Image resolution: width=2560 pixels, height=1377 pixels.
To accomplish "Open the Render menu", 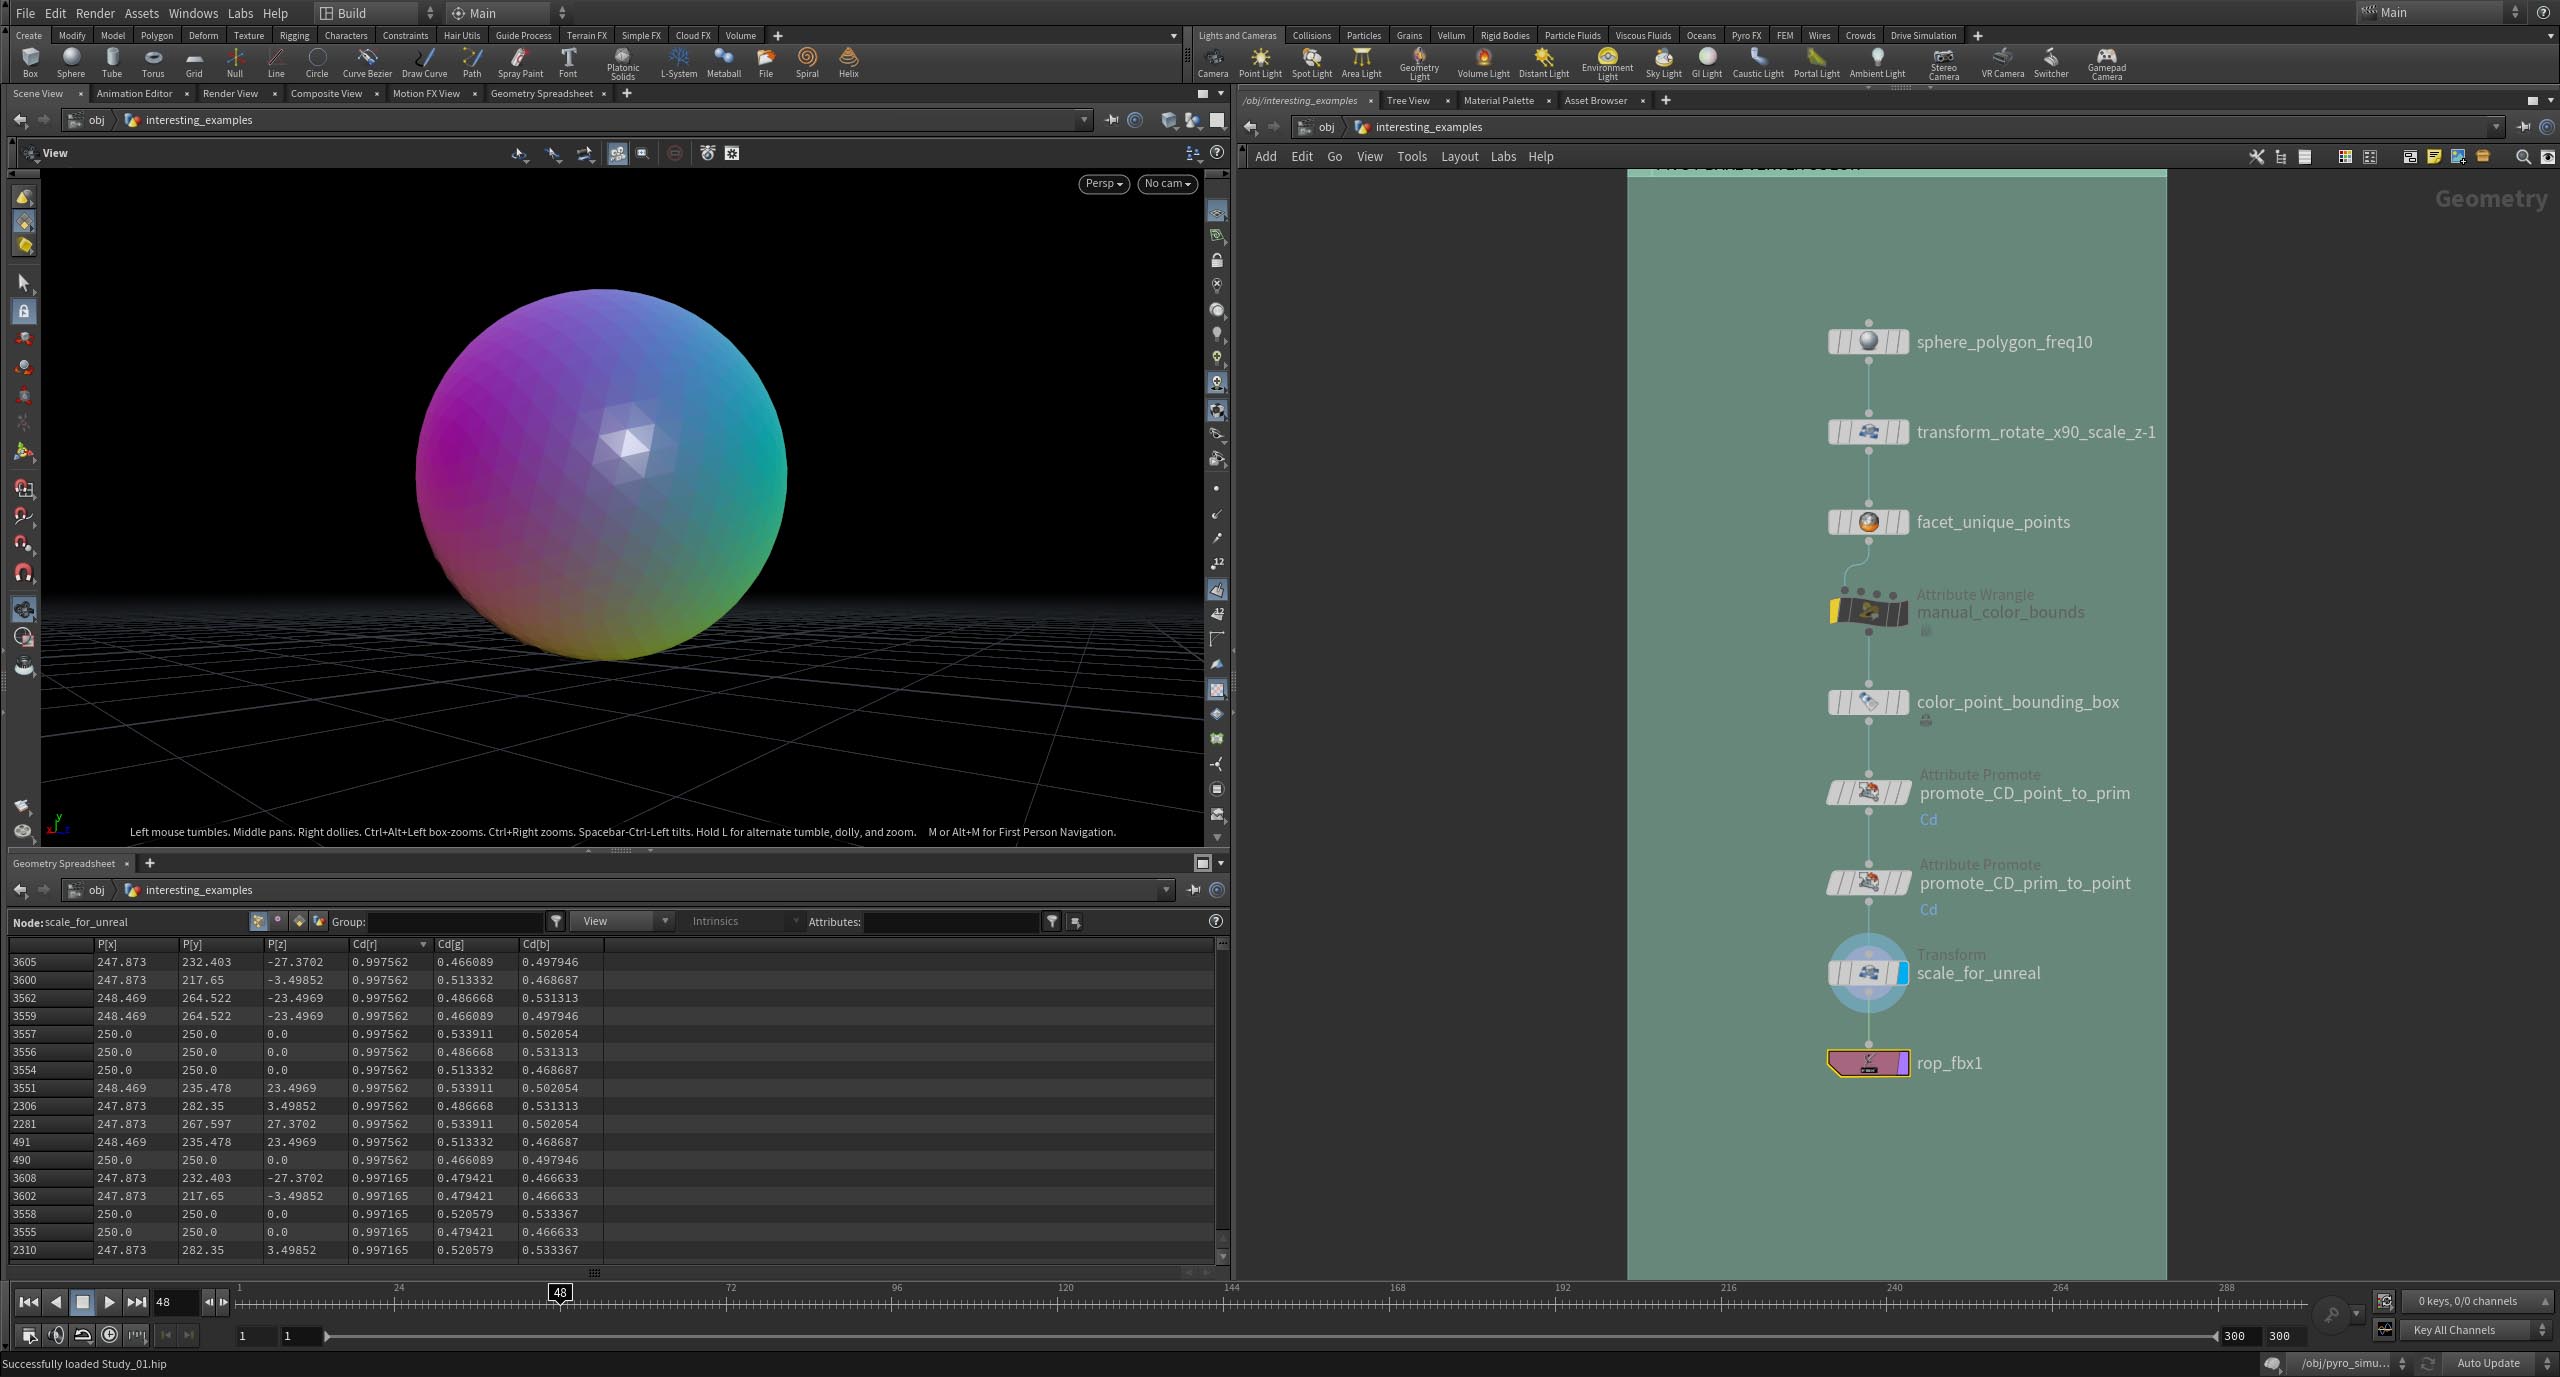I will click(x=95, y=13).
